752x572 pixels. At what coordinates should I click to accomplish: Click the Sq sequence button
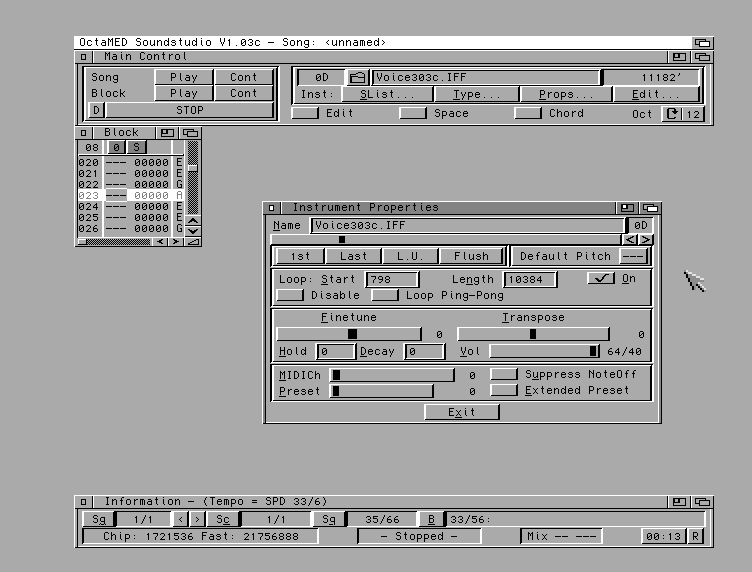click(329, 519)
